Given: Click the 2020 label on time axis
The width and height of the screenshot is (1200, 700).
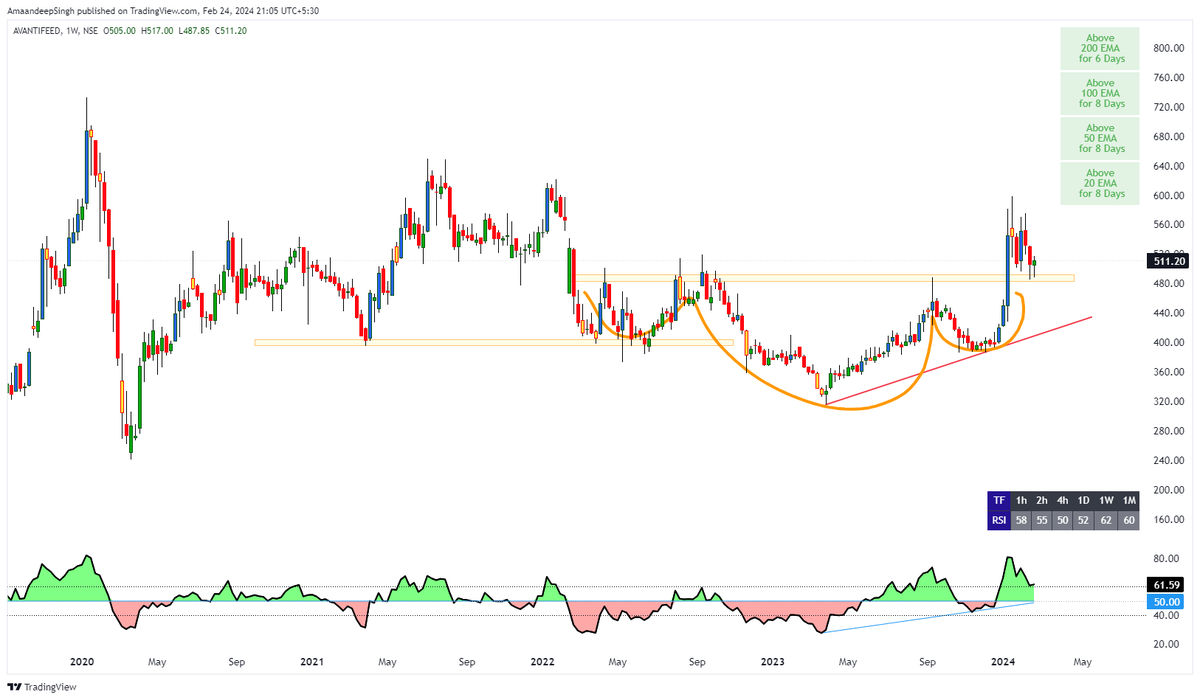Looking at the screenshot, I should pyautogui.click(x=82, y=662).
